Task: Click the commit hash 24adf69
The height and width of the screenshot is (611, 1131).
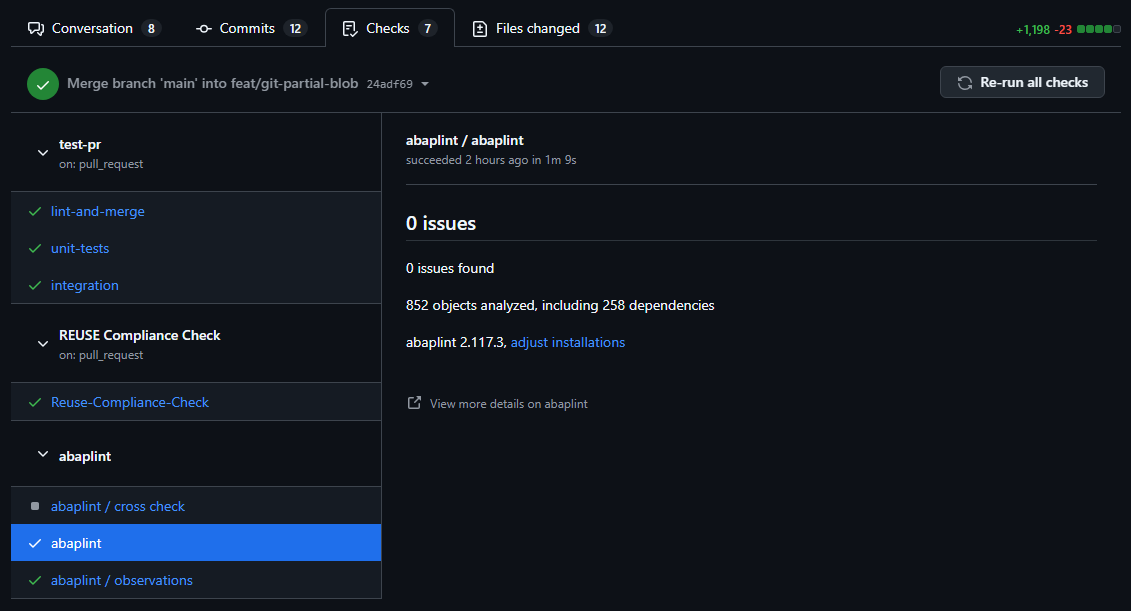Action: click(390, 84)
